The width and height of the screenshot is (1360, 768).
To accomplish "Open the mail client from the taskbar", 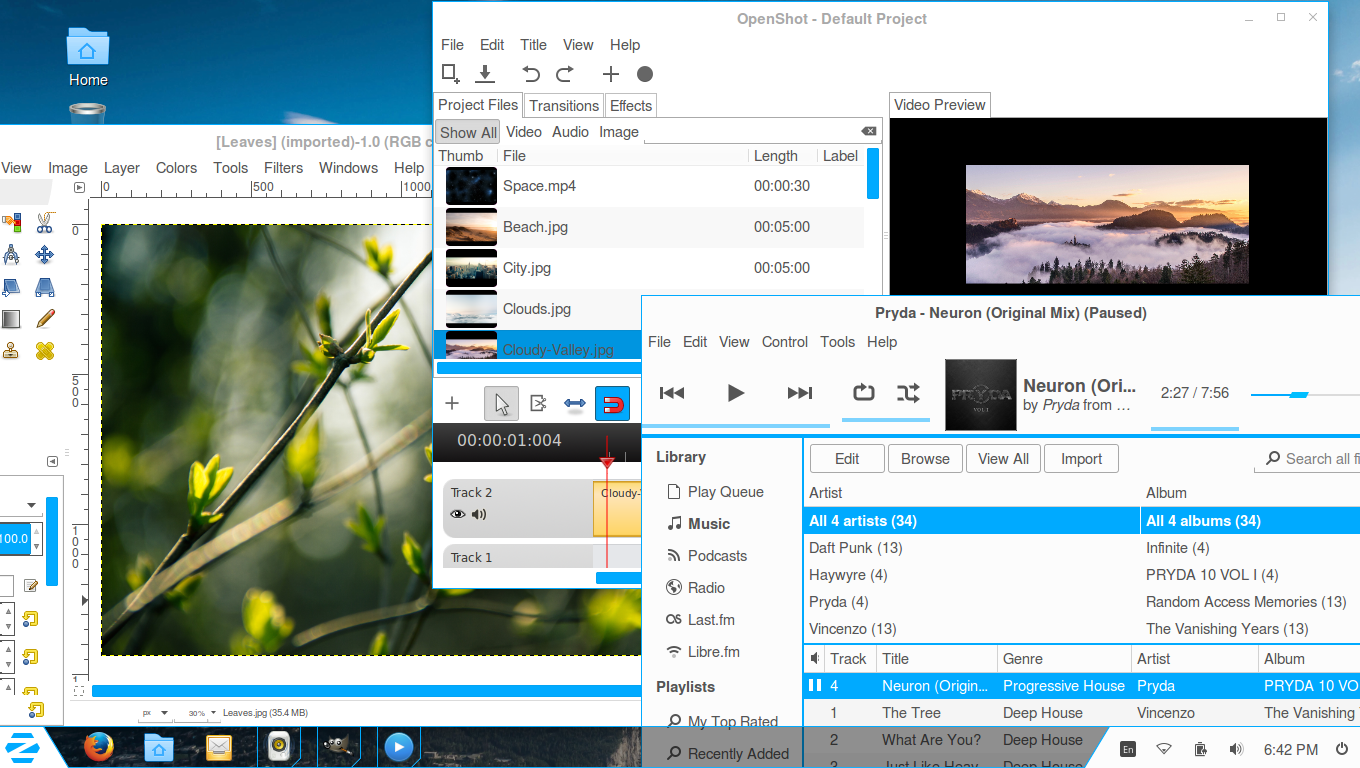I will (218, 746).
